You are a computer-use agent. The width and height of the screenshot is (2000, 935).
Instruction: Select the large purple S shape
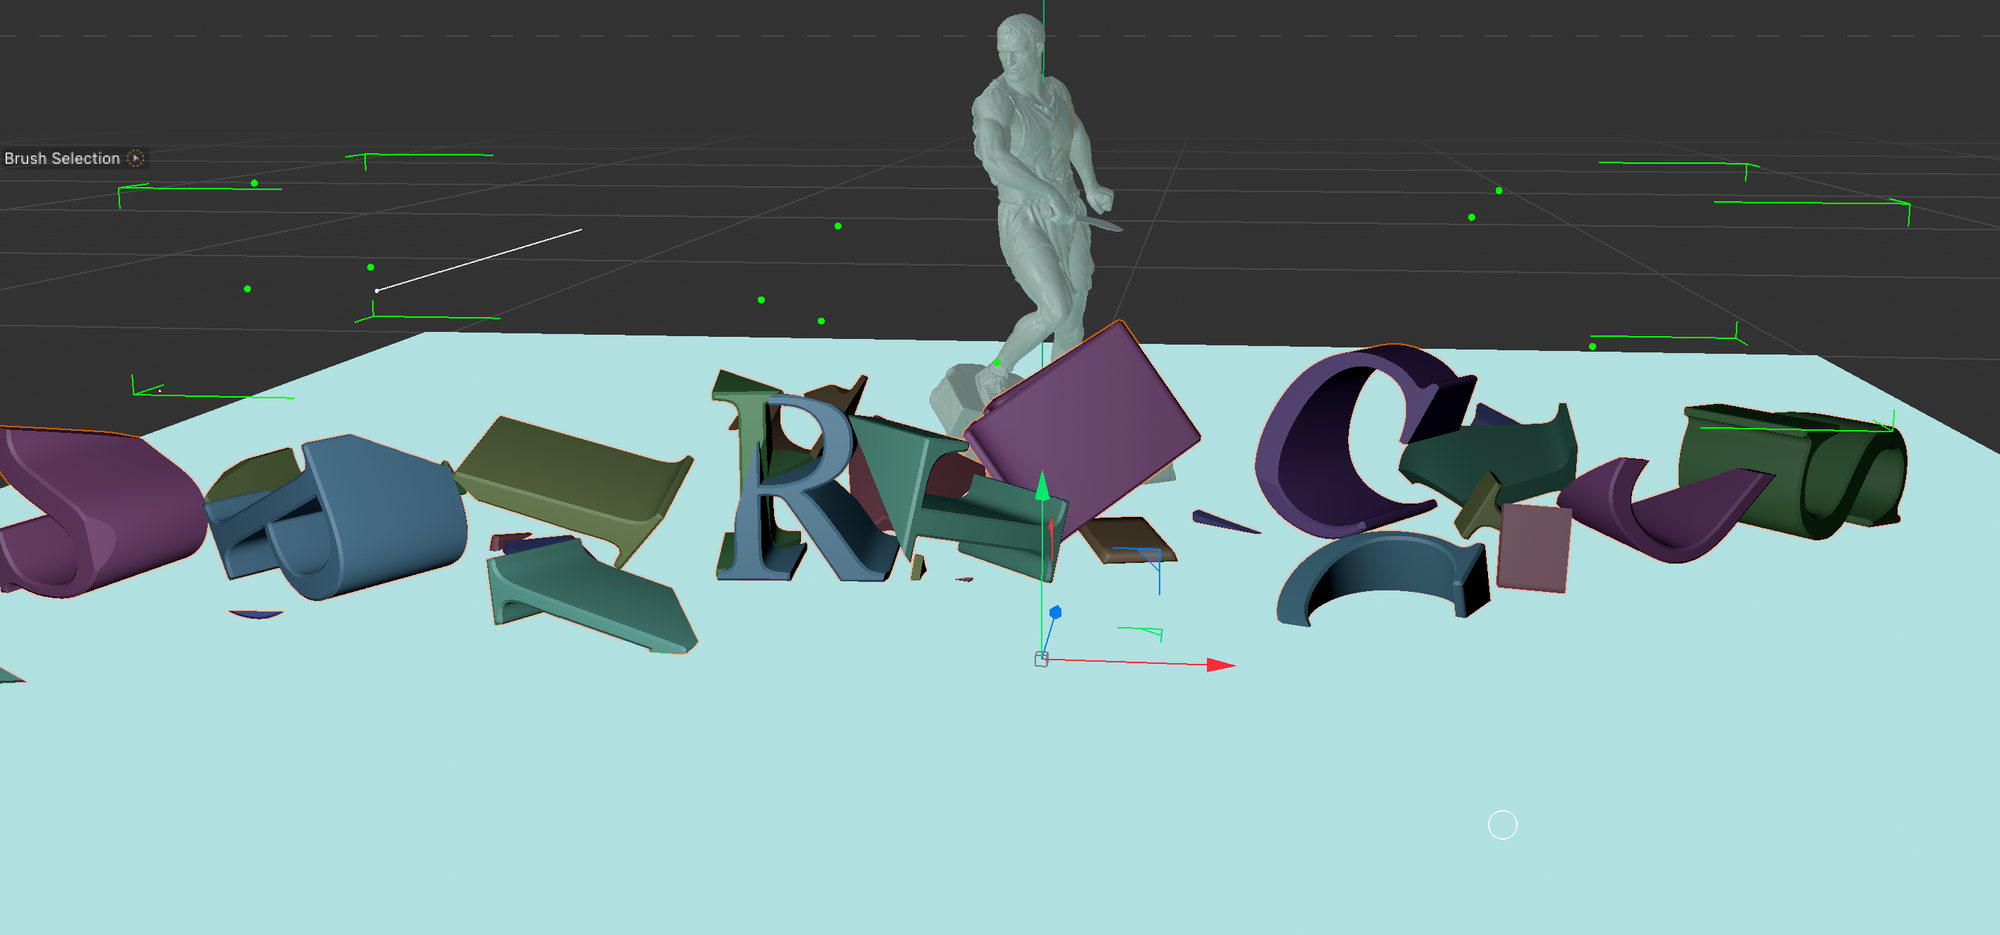point(90,510)
